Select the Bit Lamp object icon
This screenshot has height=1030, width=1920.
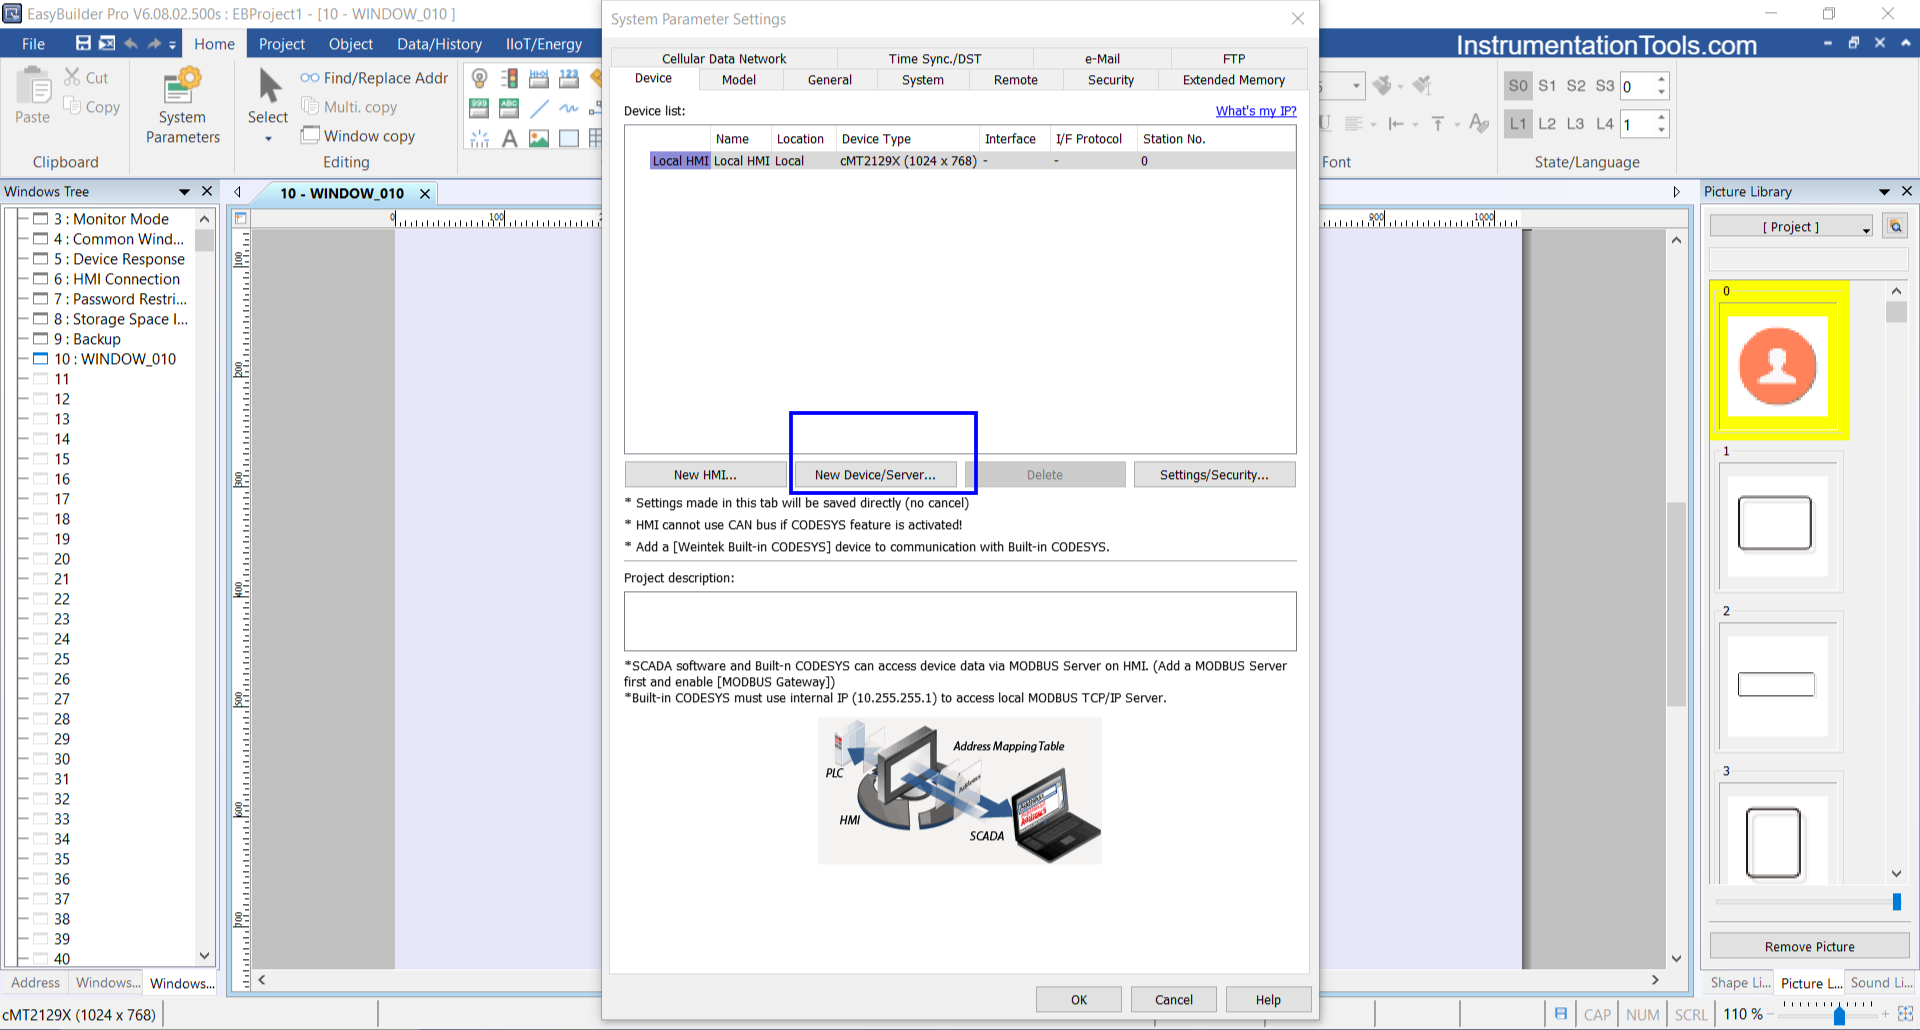point(479,78)
